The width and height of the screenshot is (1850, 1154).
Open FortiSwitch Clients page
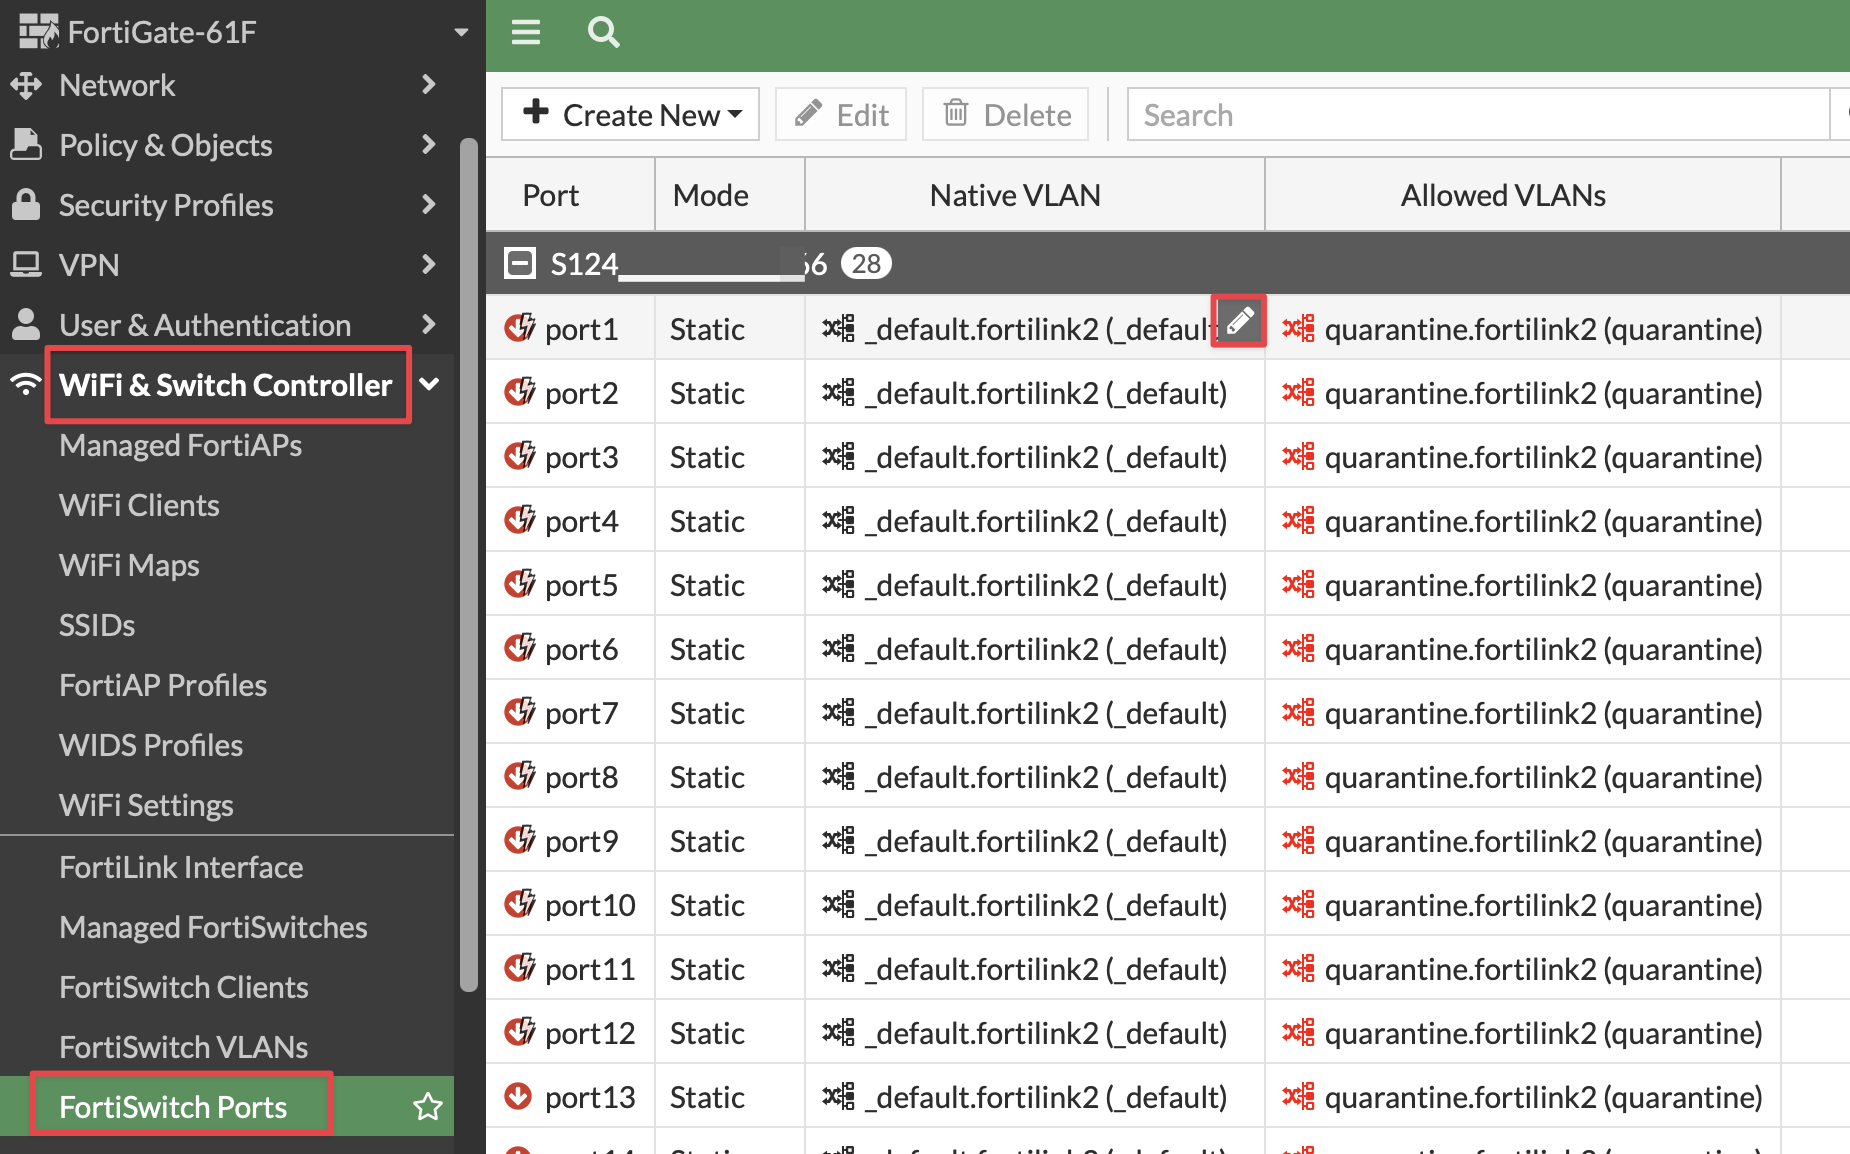(184, 987)
